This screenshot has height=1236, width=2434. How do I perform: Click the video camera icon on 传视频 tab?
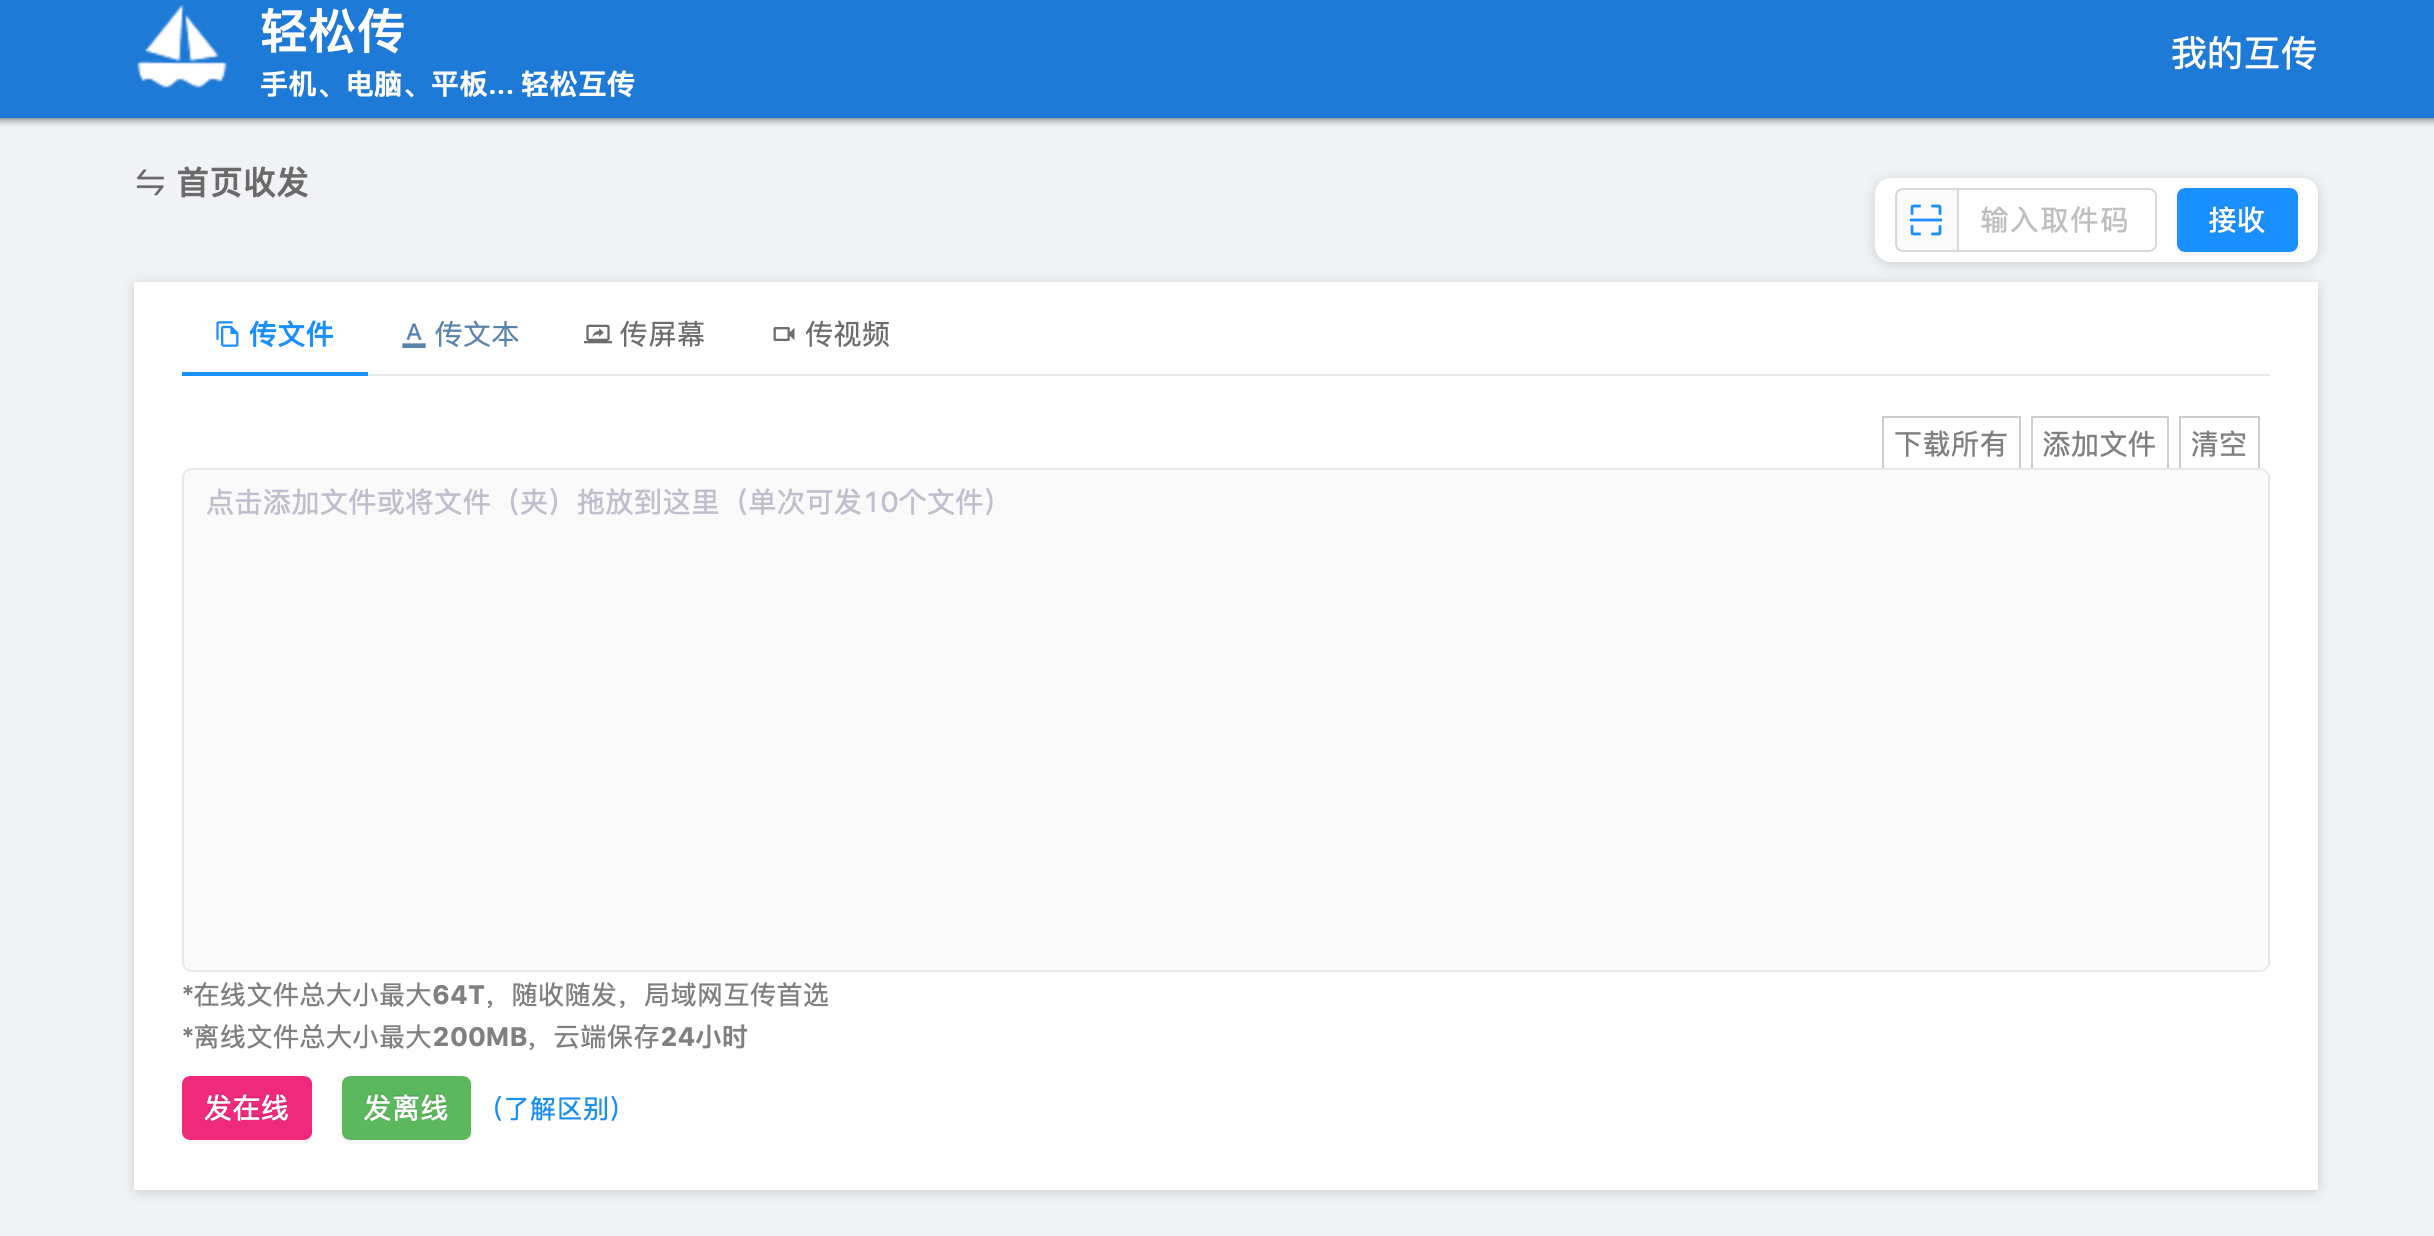click(783, 334)
